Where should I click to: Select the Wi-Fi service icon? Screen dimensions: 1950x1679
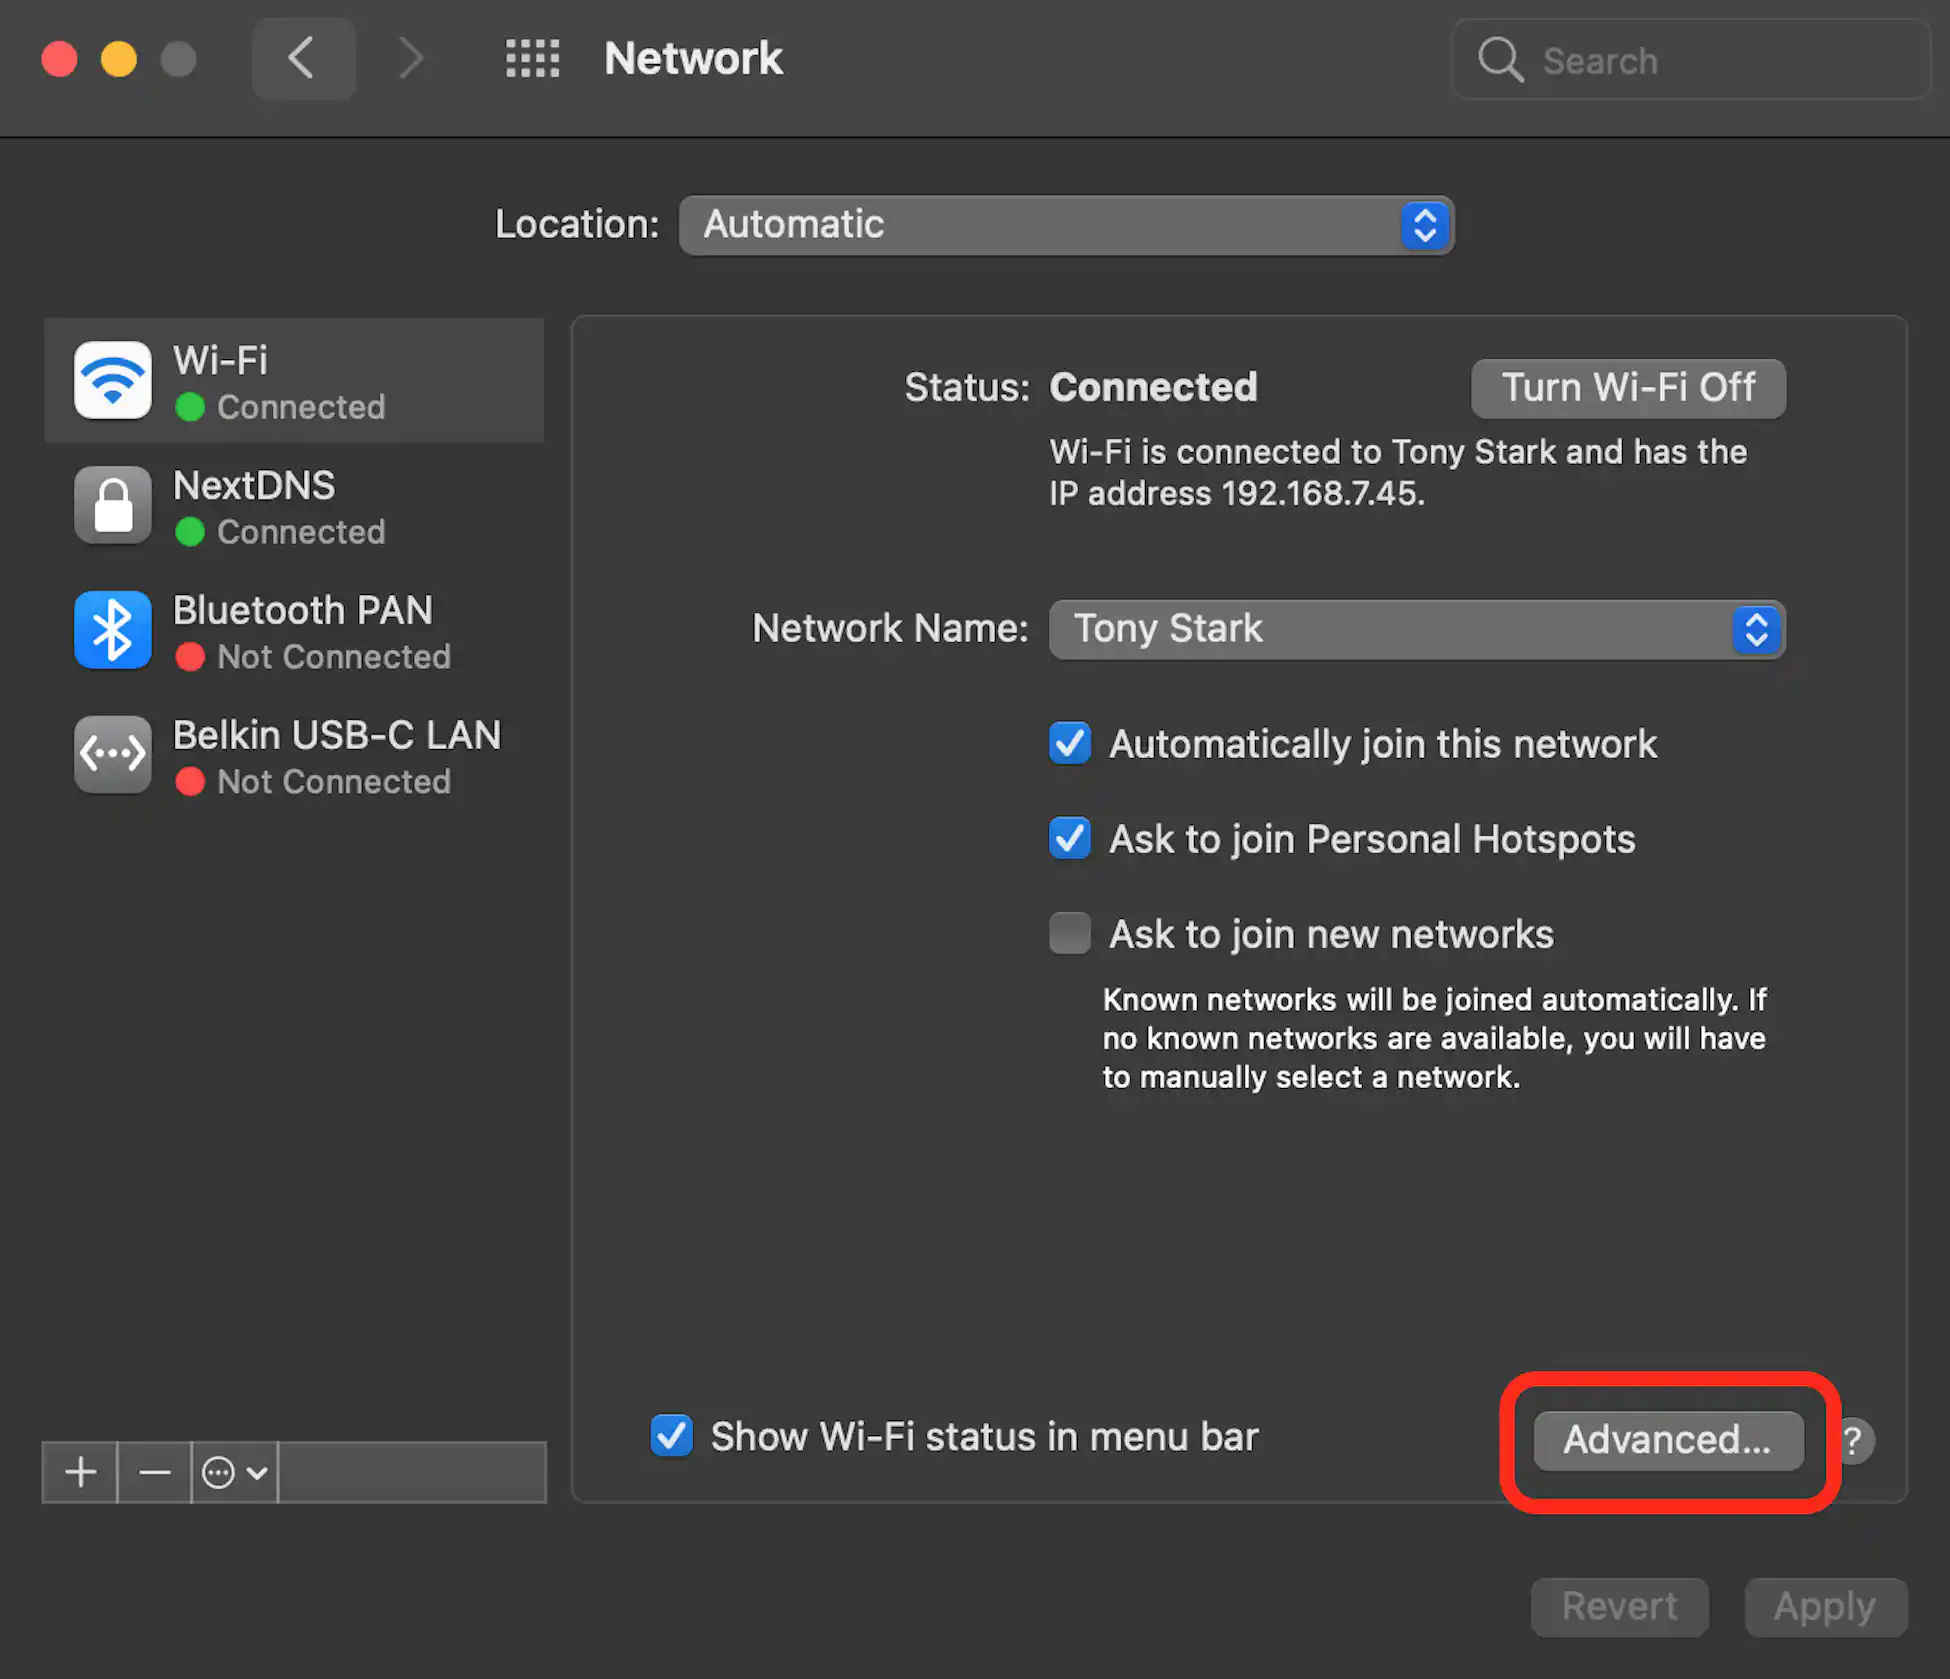tap(112, 380)
